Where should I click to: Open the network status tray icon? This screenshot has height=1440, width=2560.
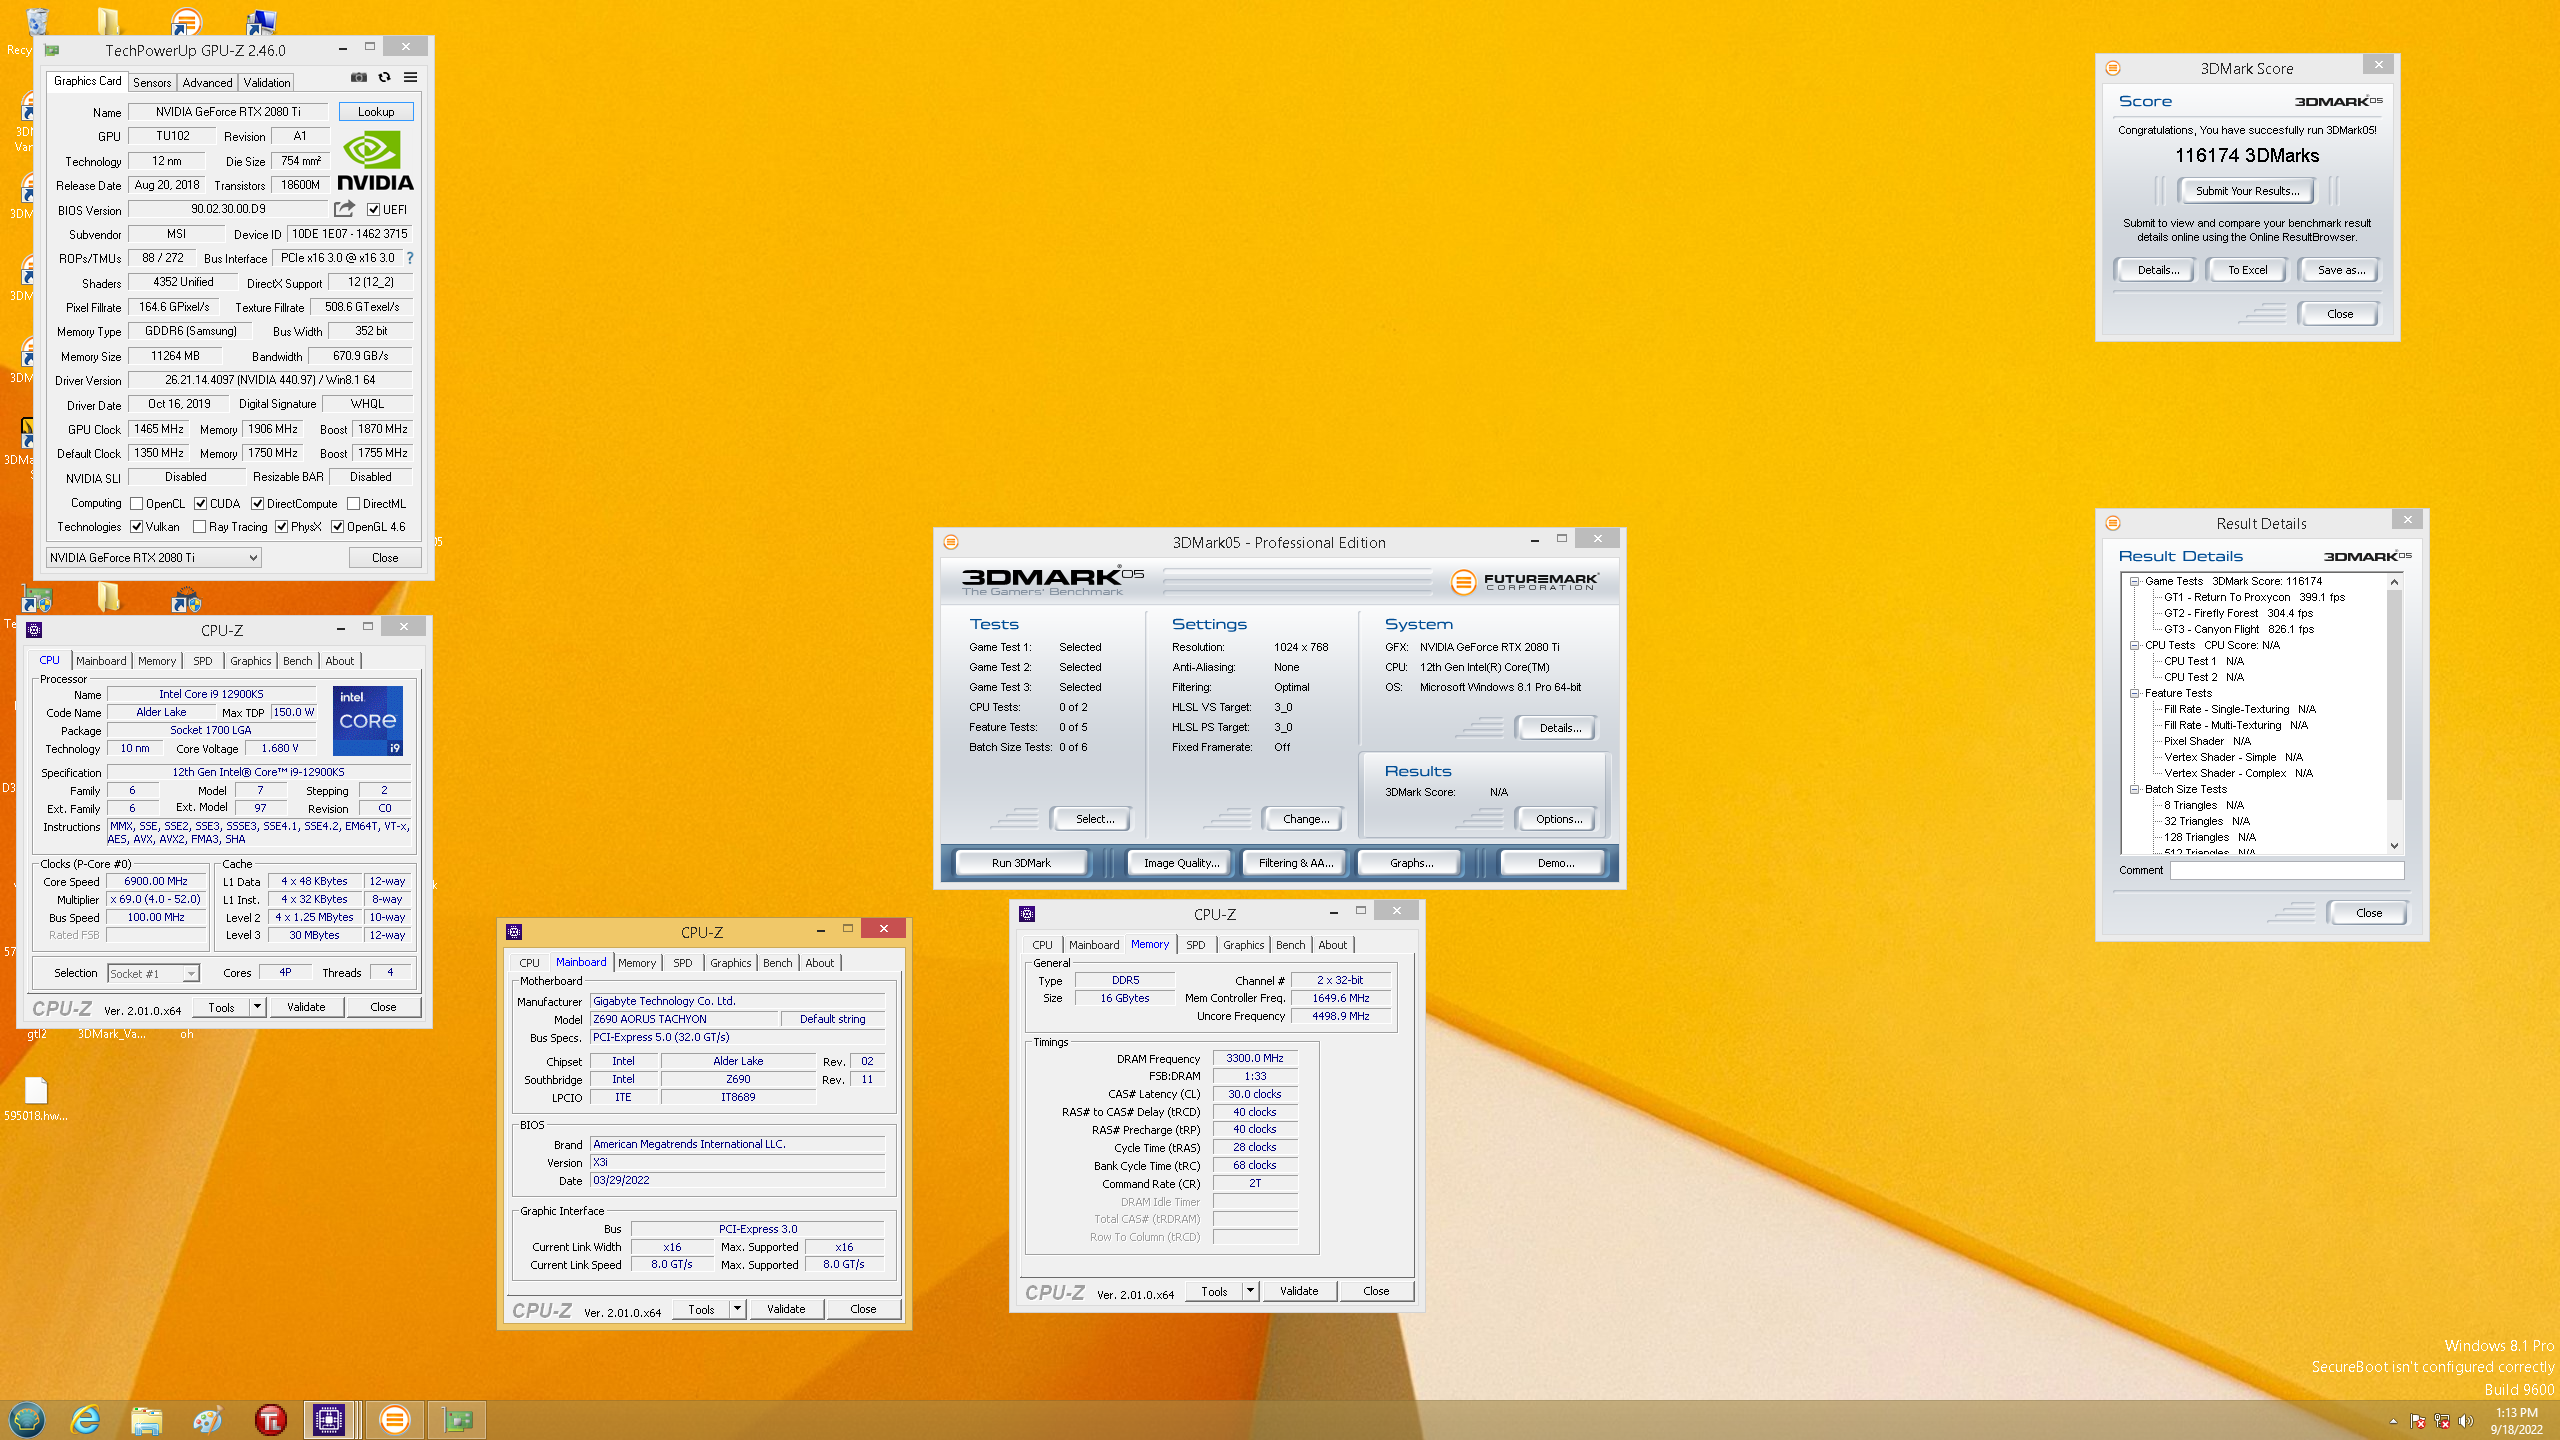pyautogui.click(x=2441, y=1421)
